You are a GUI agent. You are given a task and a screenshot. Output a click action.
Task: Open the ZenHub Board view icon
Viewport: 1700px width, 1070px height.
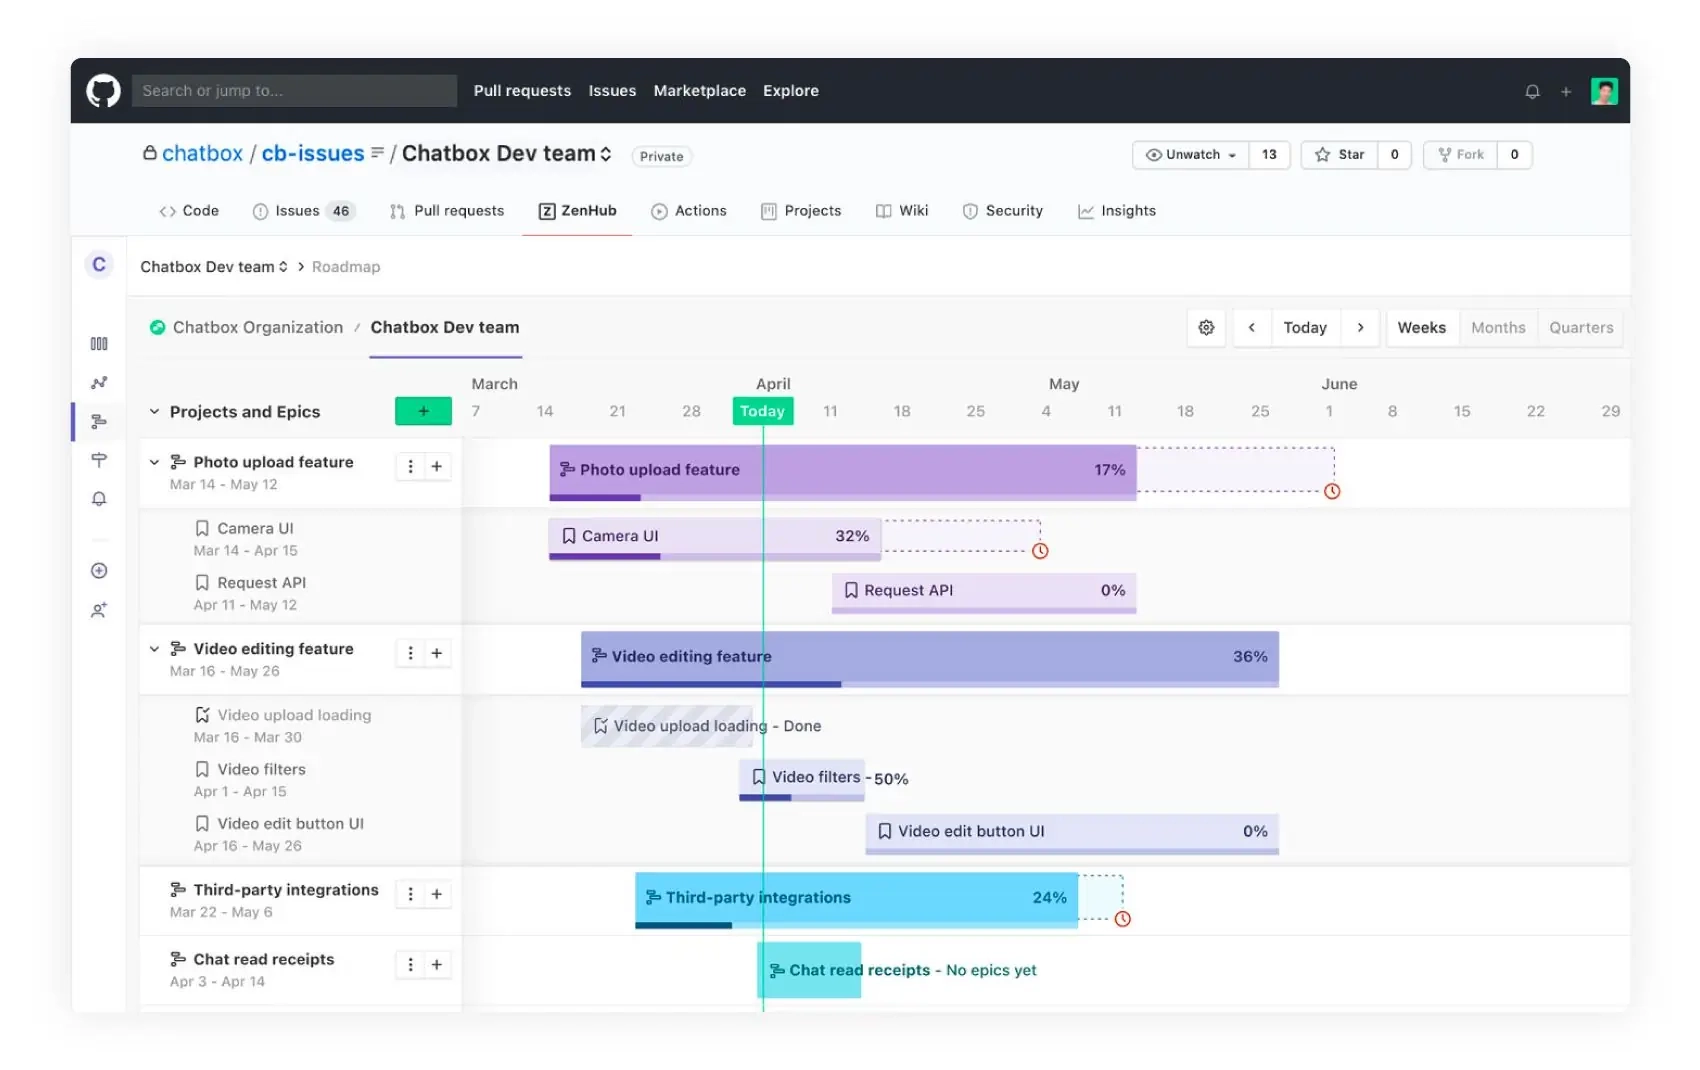pyautogui.click(x=99, y=343)
